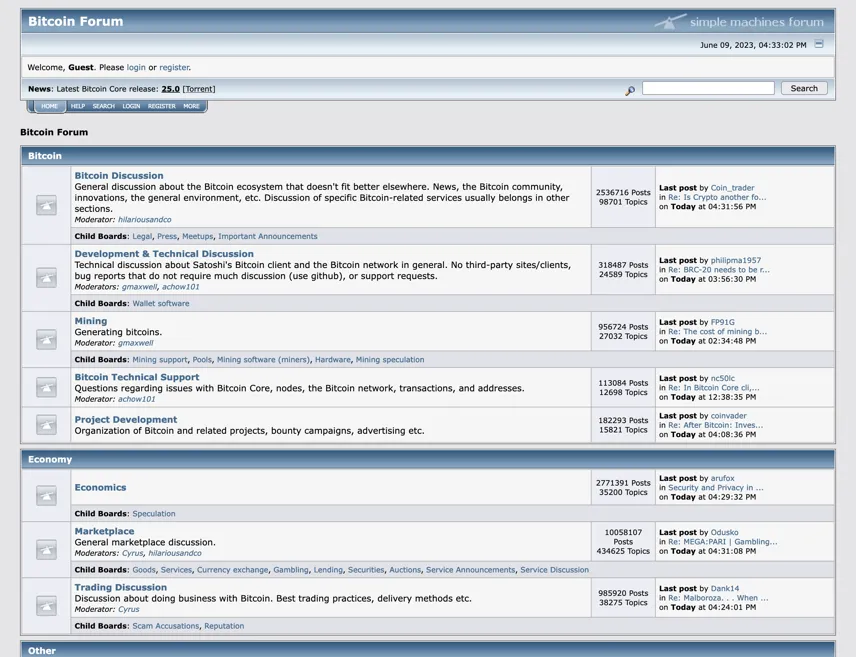Screen dimensions: 856x657
Task: Open the Development & Technical Discussion board
Action: click(x=164, y=253)
